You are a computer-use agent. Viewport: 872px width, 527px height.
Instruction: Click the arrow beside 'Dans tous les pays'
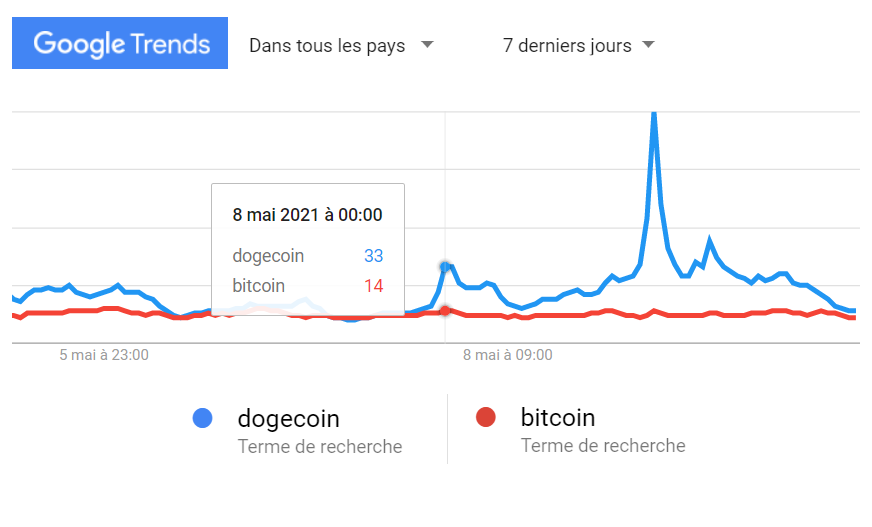[x=428, y=45]
